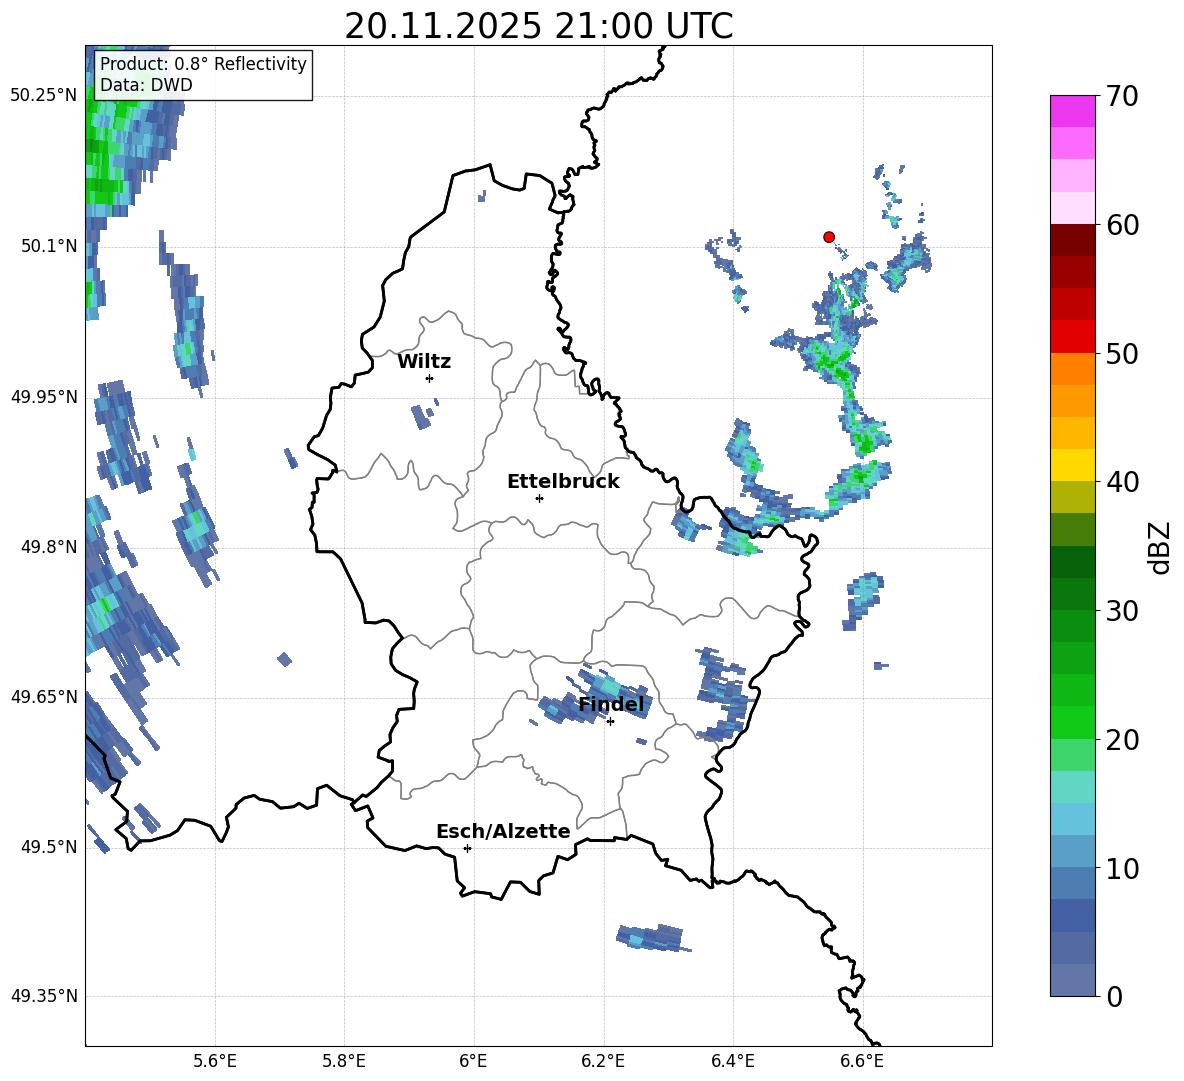Click the Findel station cross marker
This screenshot has width=1184, height=1081.
(x=610, y=722)
